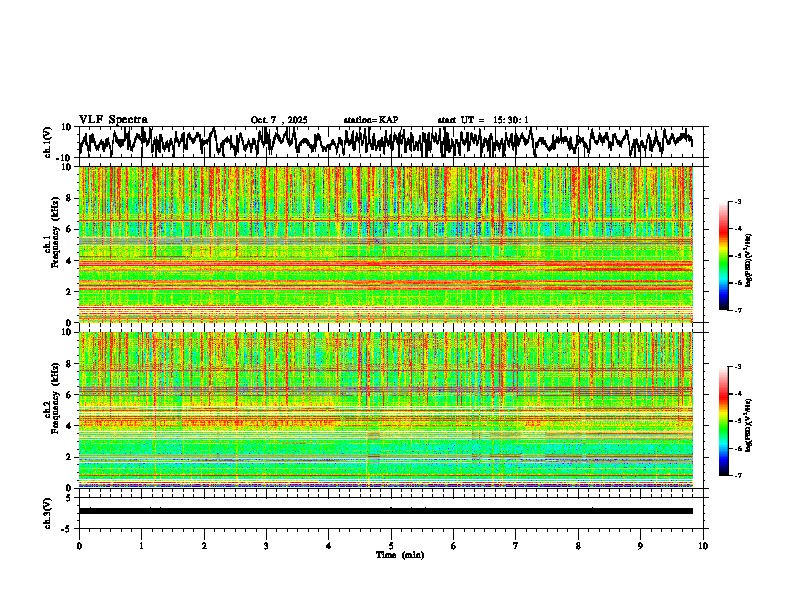Click time axis tick label 3

tap(266, 546)
